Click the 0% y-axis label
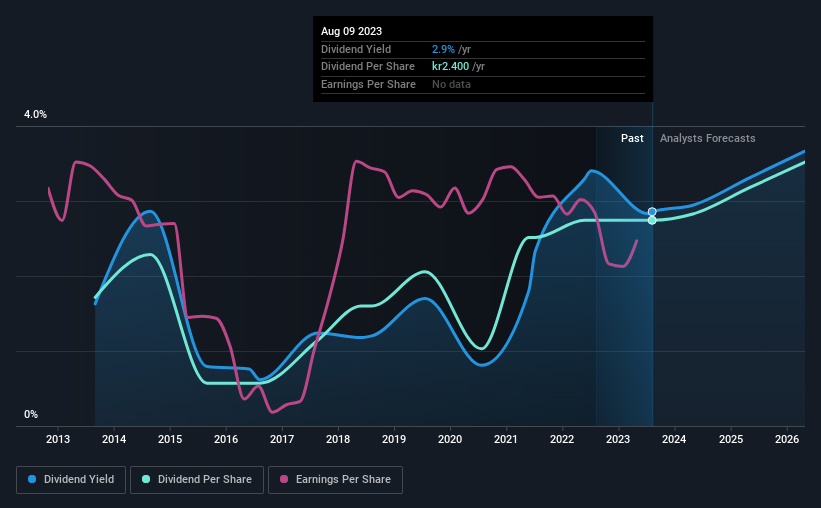821x508 pixels. [31, 414]
